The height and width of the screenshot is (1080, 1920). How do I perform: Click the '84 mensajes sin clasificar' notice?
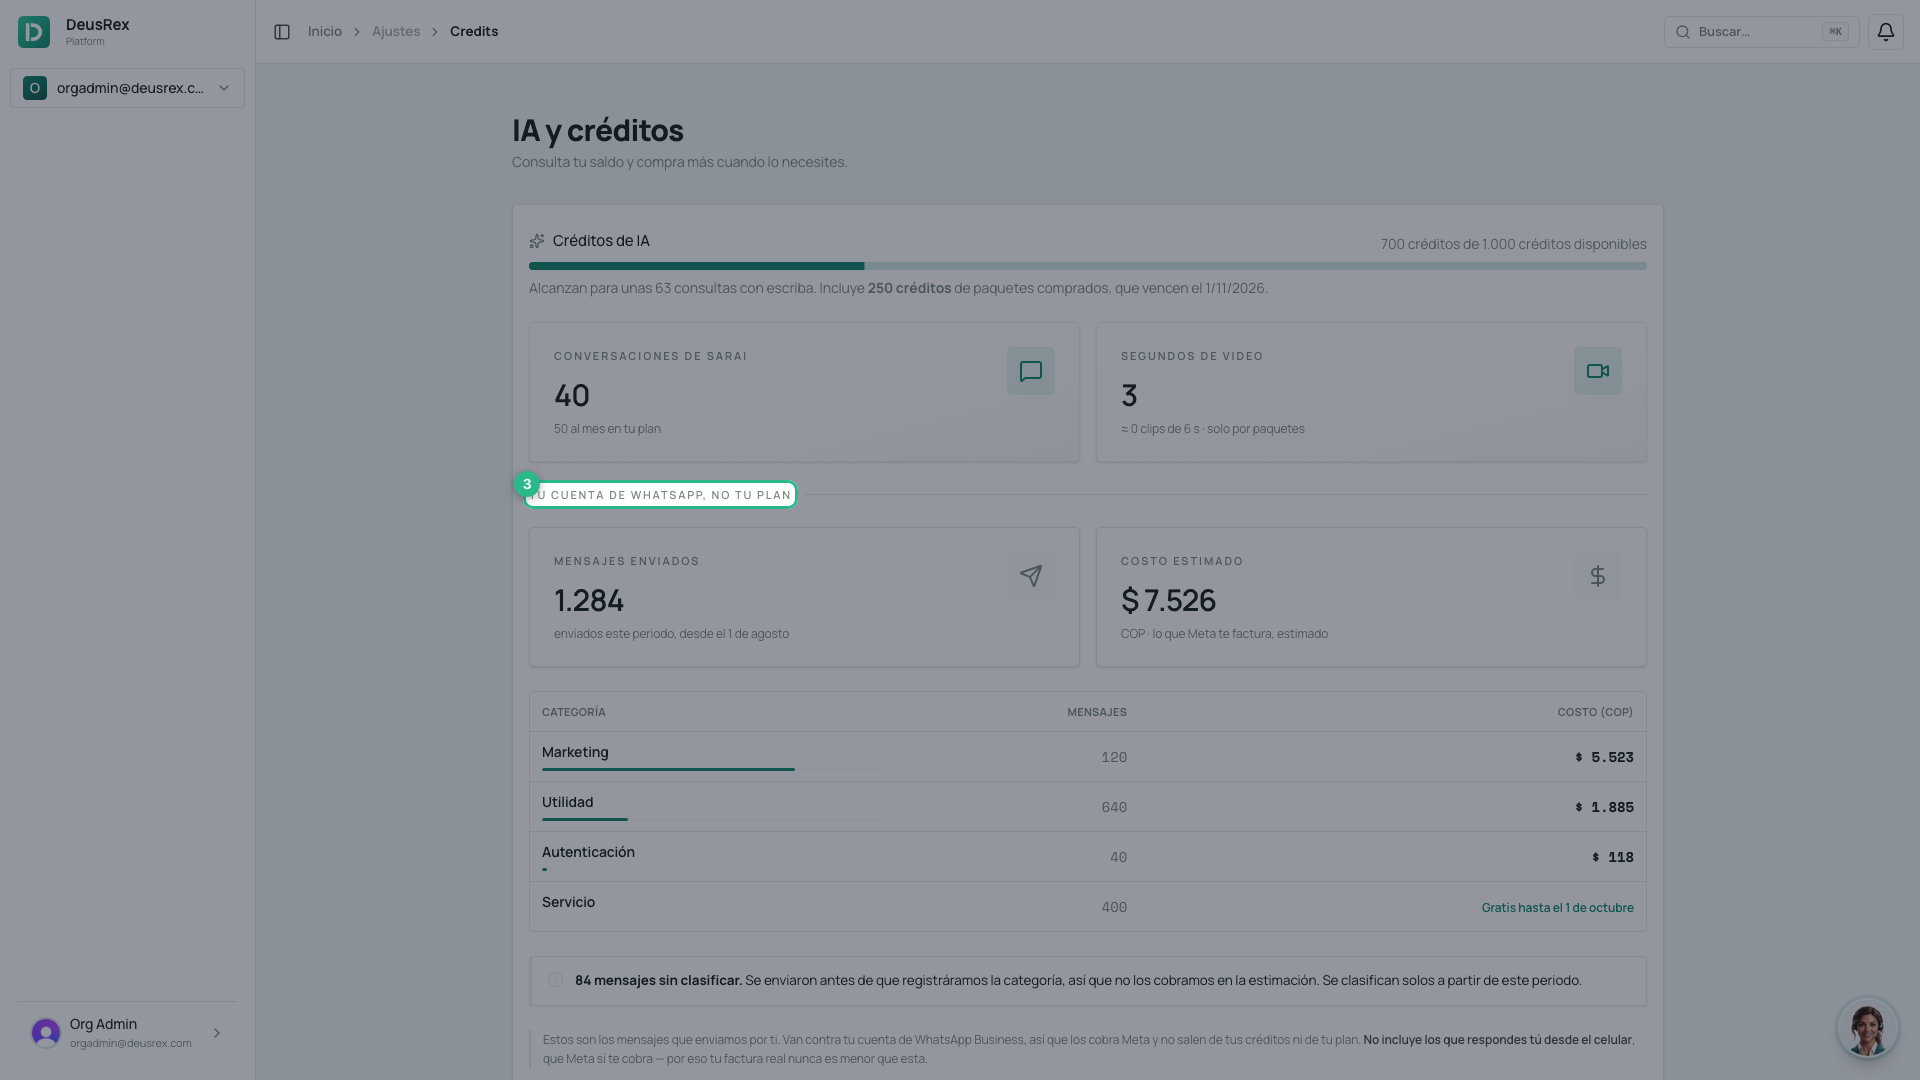coord(1087,981)
